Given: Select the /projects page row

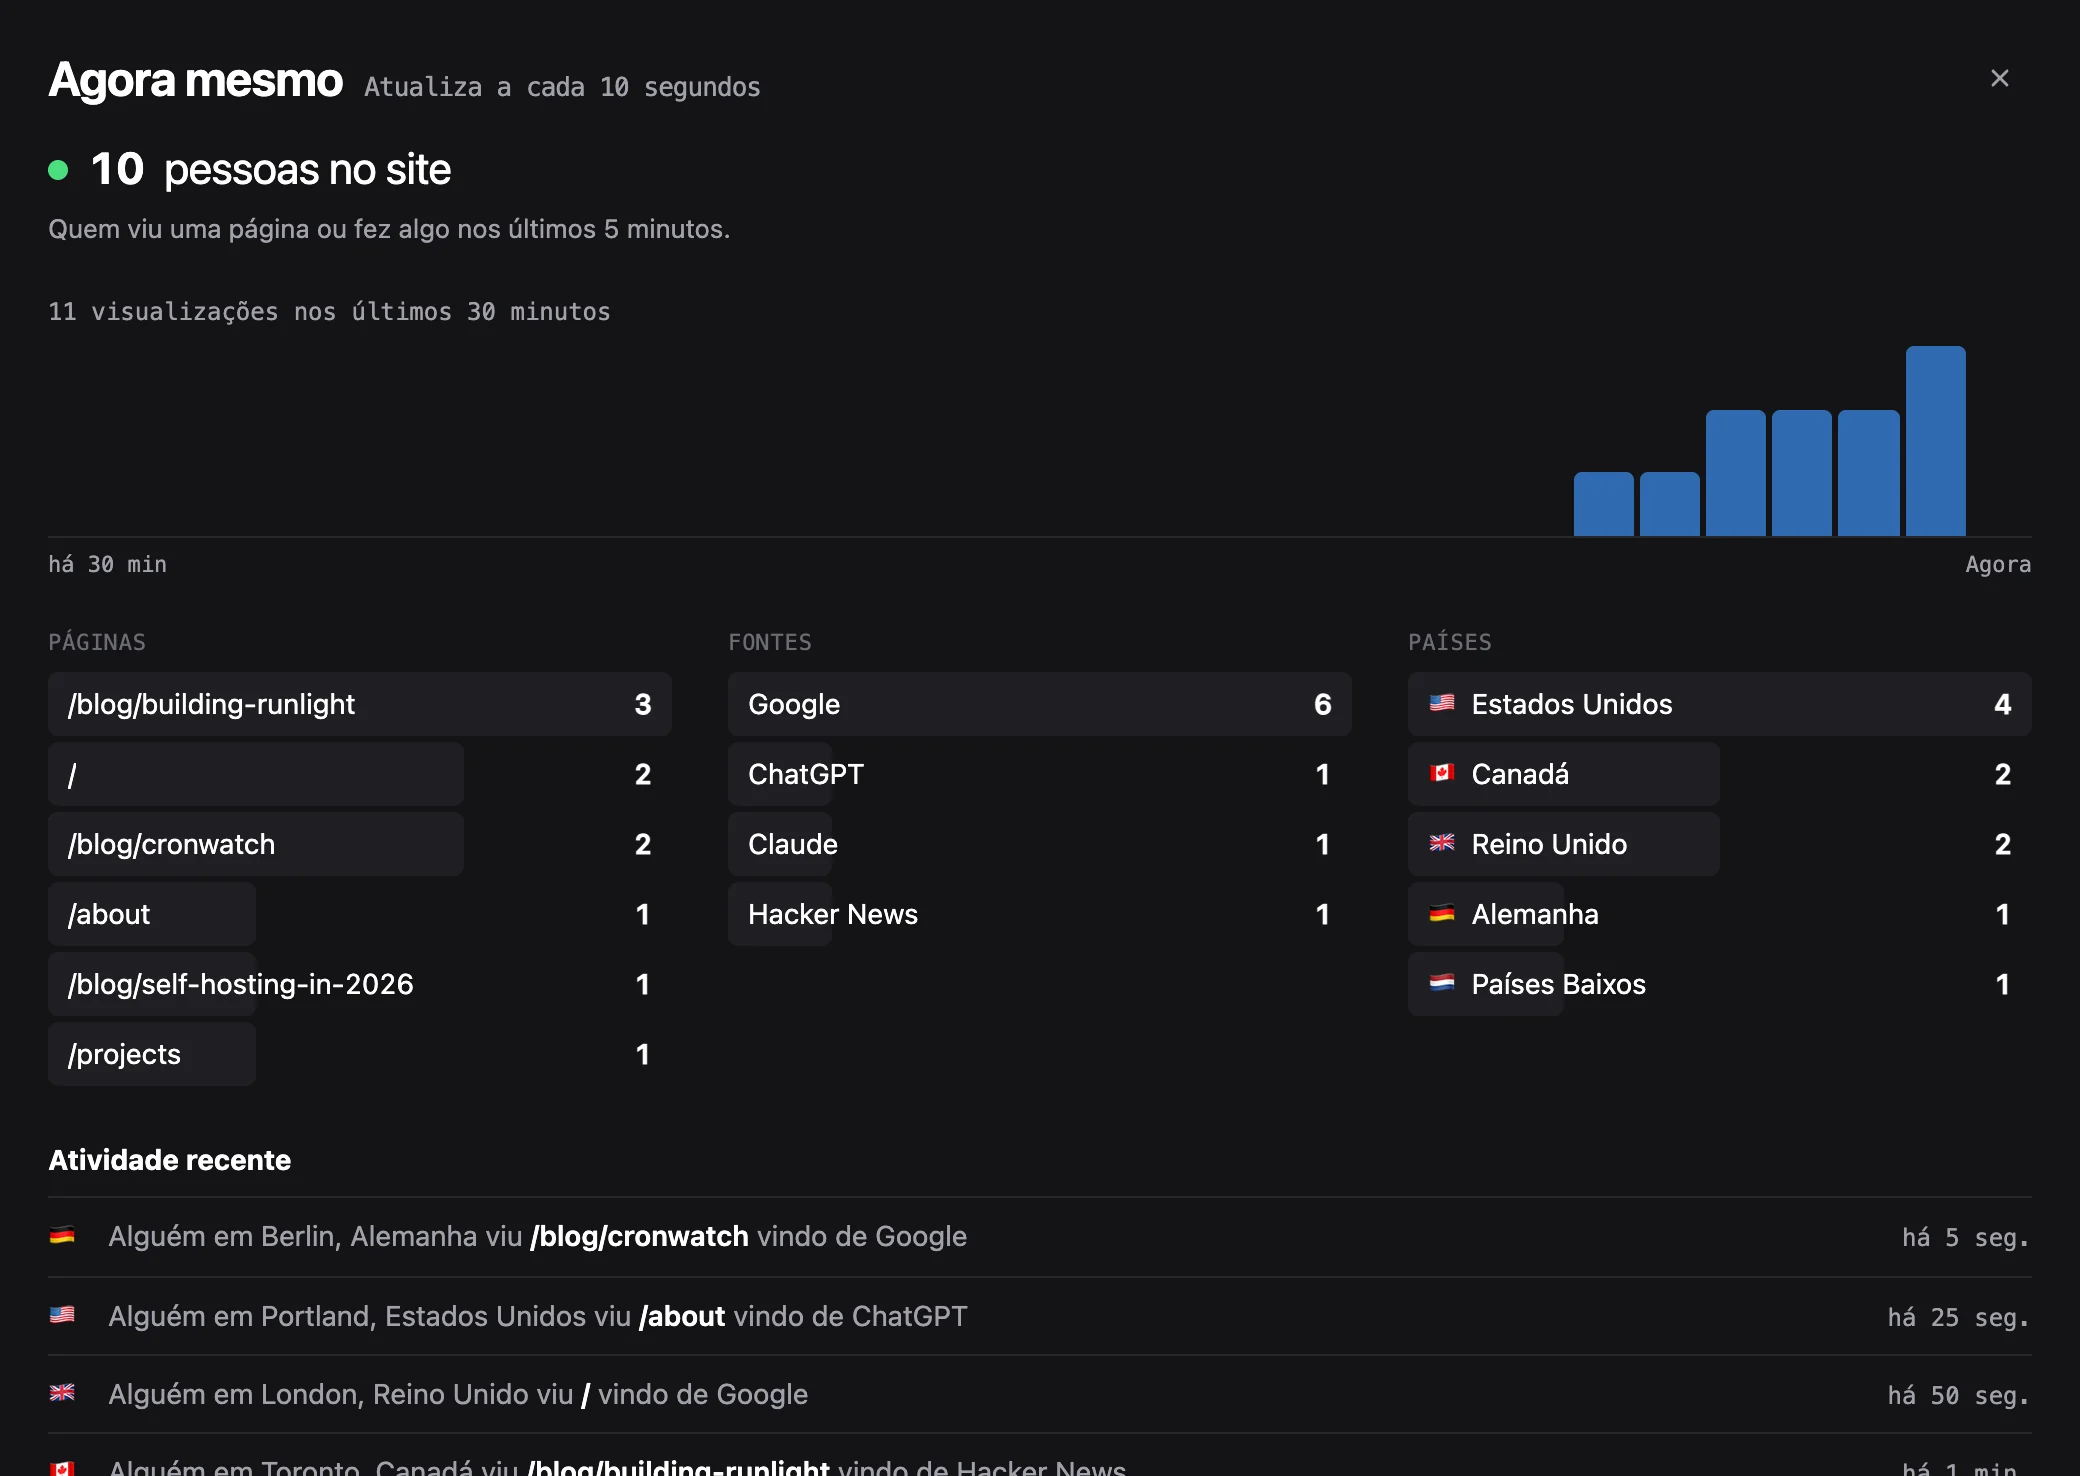Looking at the screenshot, I should click(x=360, y=1054).
